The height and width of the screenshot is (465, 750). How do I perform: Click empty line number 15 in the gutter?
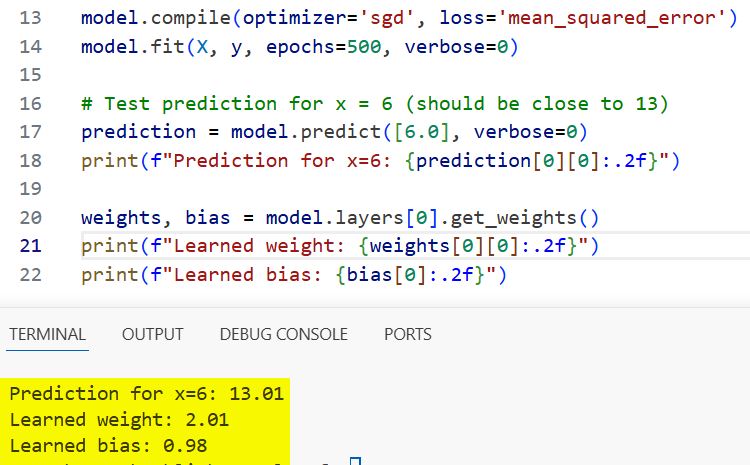coord(31,75)
